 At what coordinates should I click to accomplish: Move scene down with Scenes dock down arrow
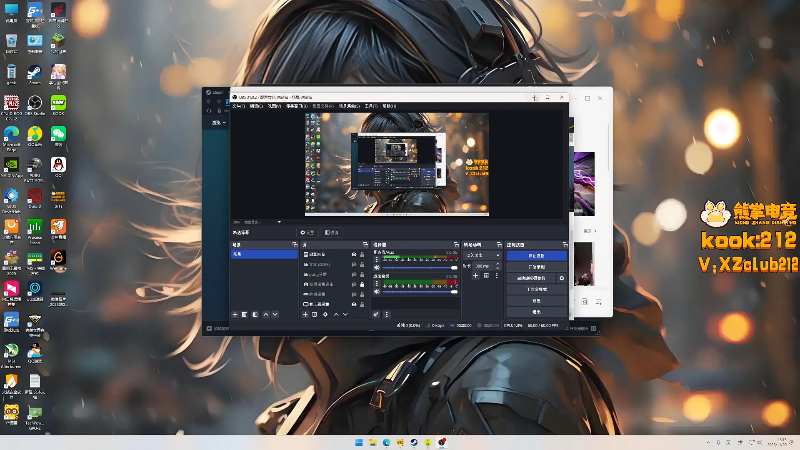click(x=275, y=315)
